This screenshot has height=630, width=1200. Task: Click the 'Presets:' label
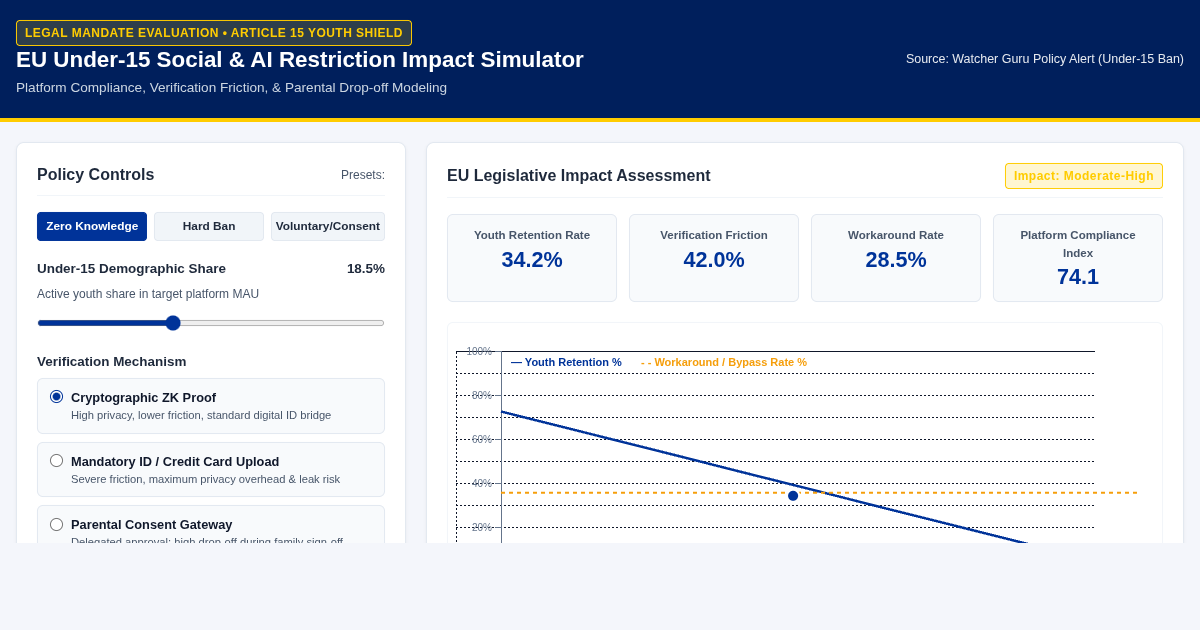[x=363, y=175]
